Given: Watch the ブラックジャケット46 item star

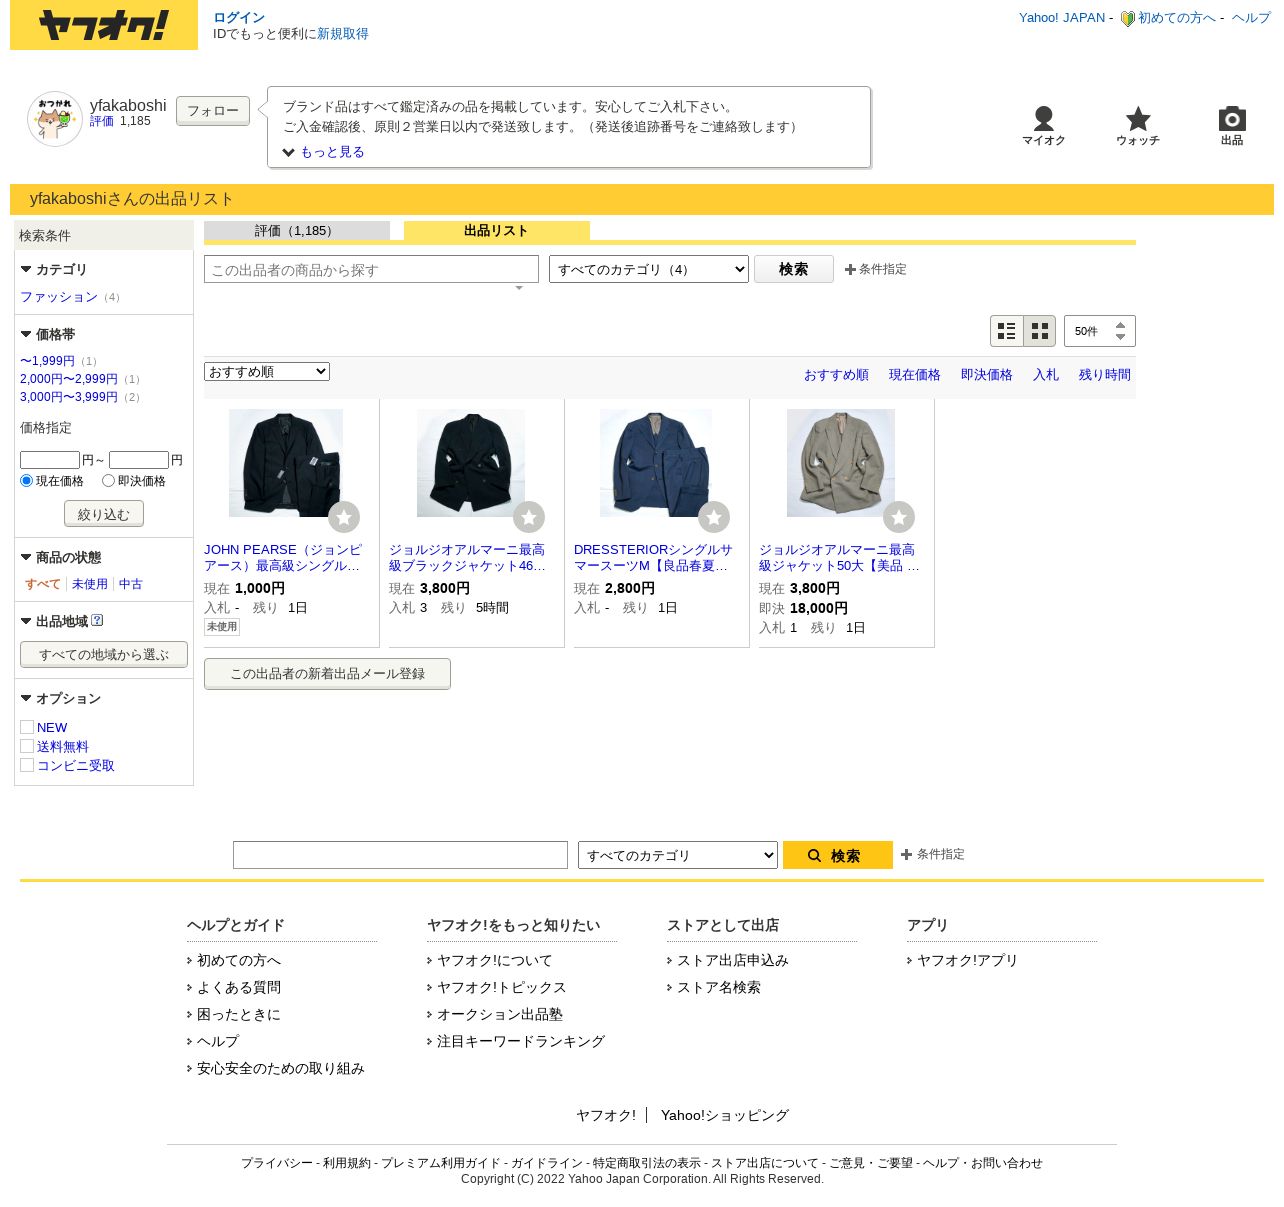Looking at the screenshot, I should 529,517.
